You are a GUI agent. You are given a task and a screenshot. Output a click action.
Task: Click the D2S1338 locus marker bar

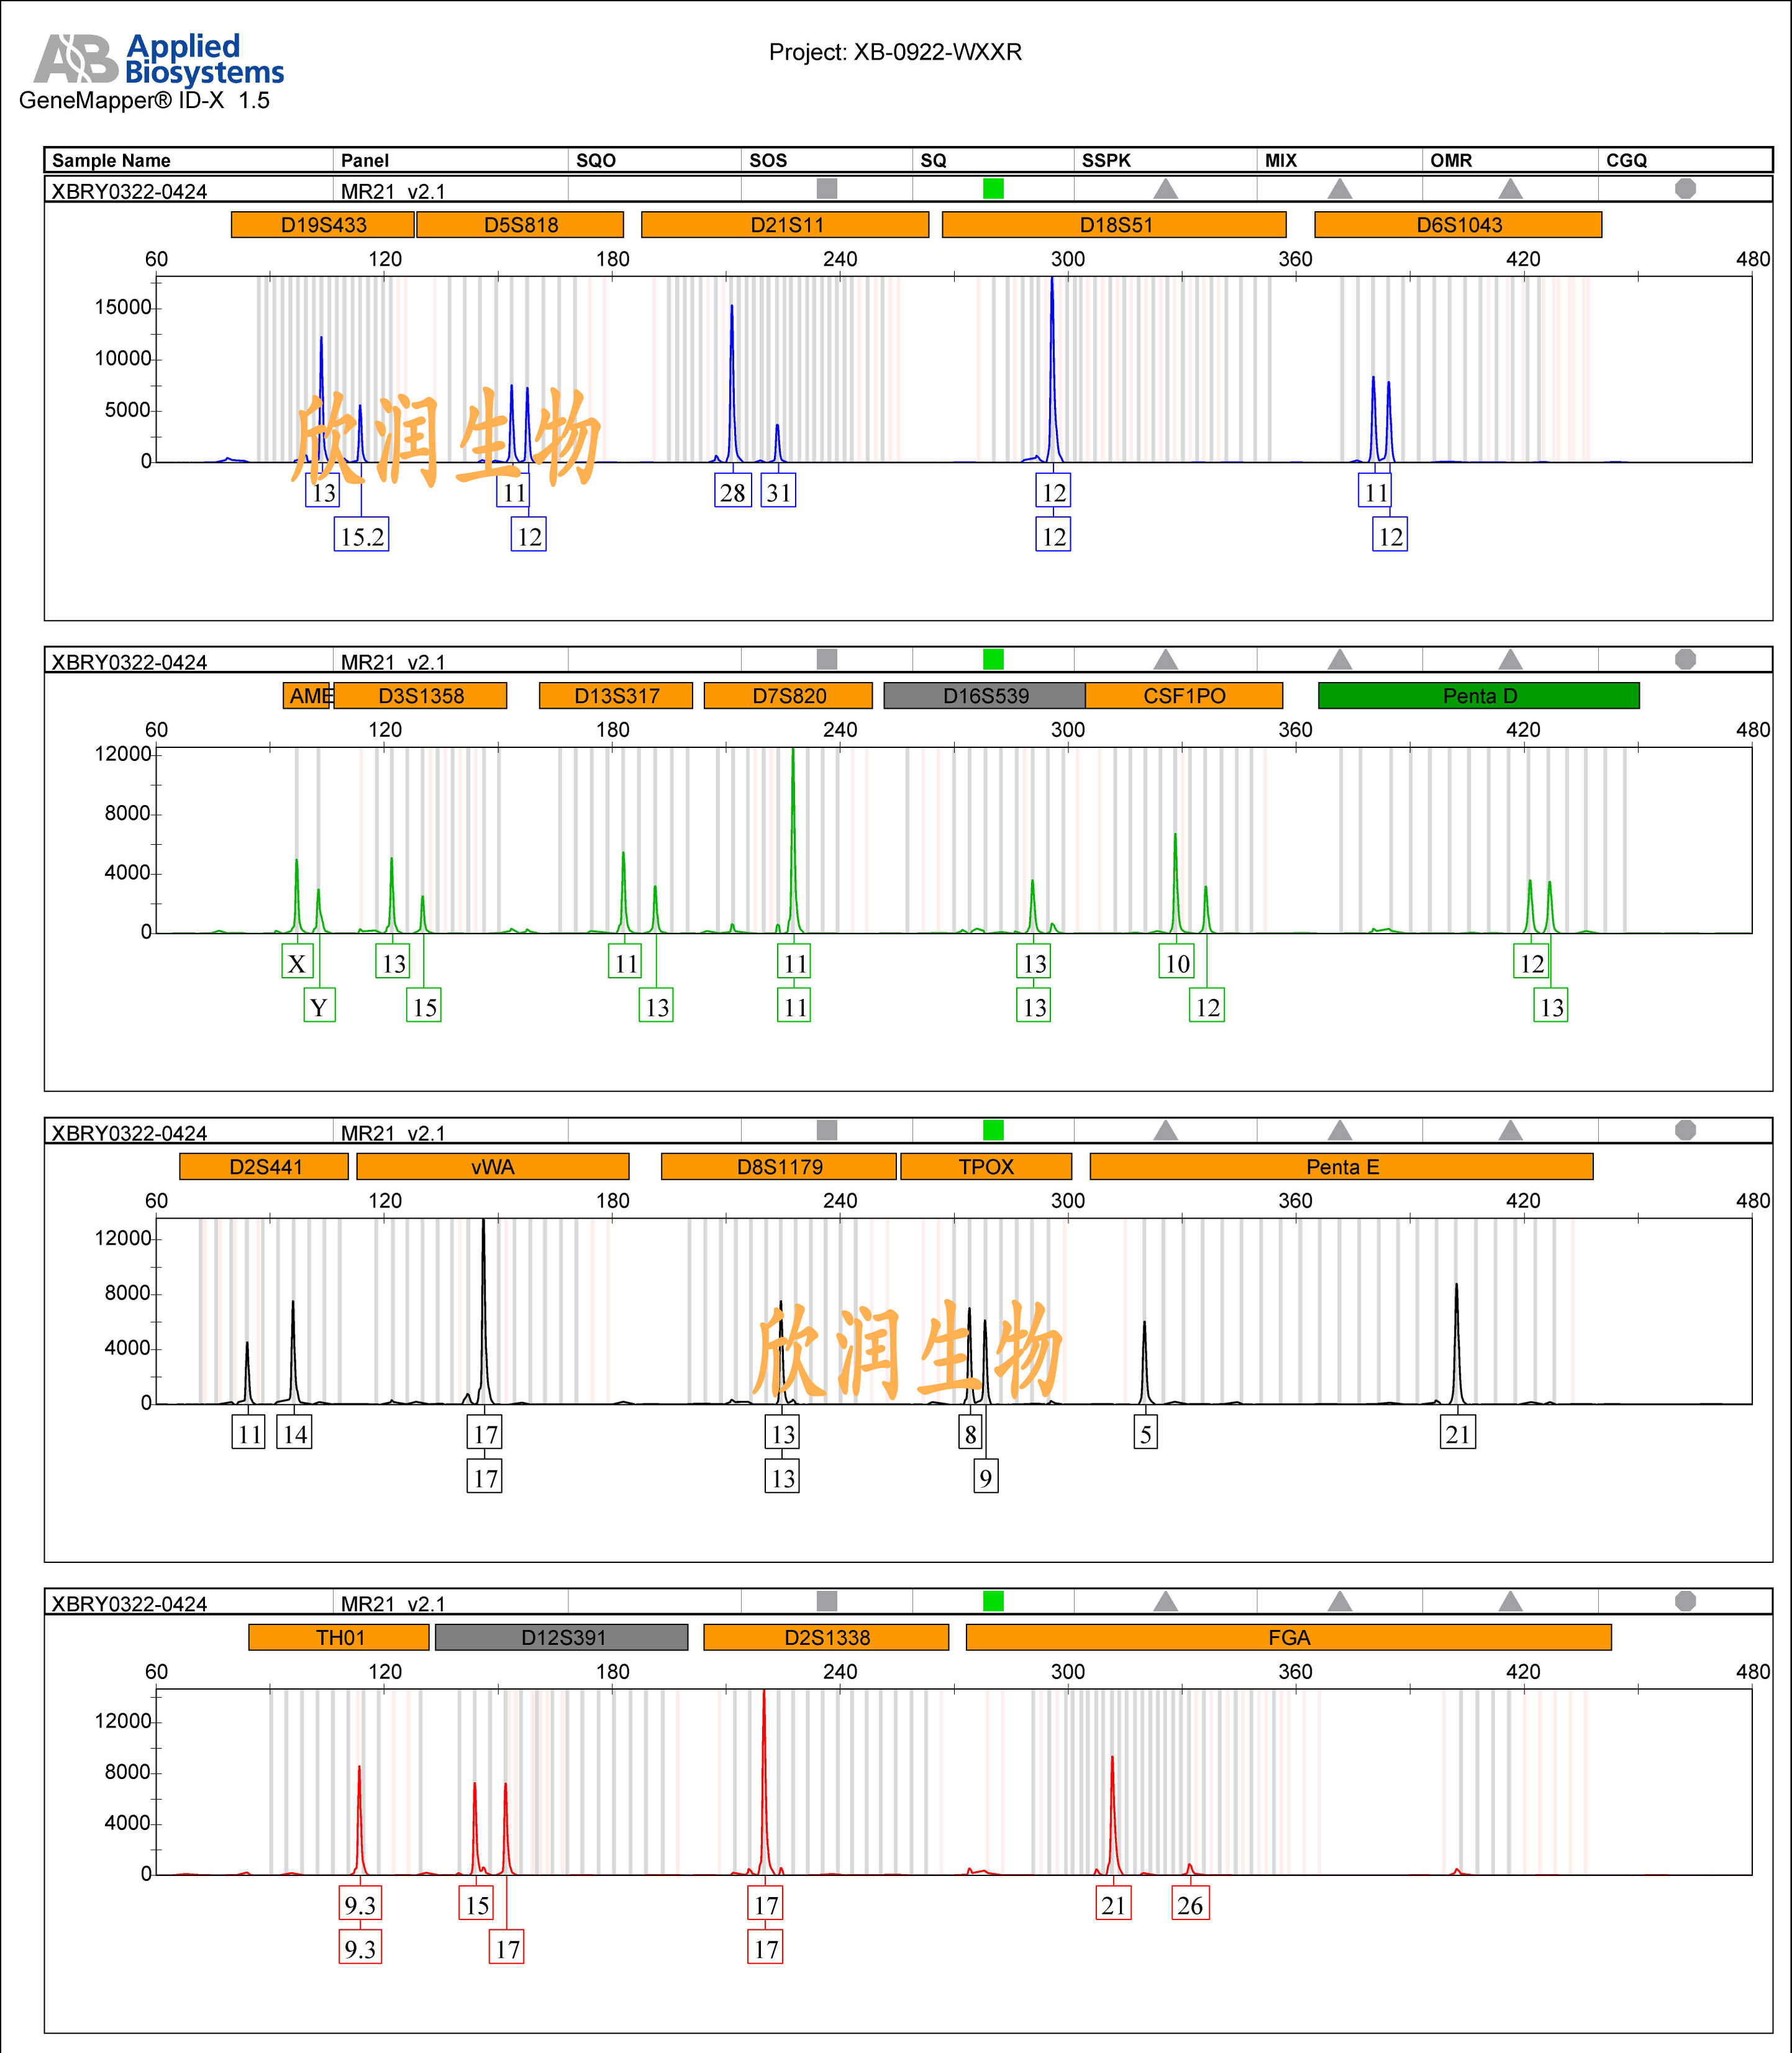coord(826,1637)
